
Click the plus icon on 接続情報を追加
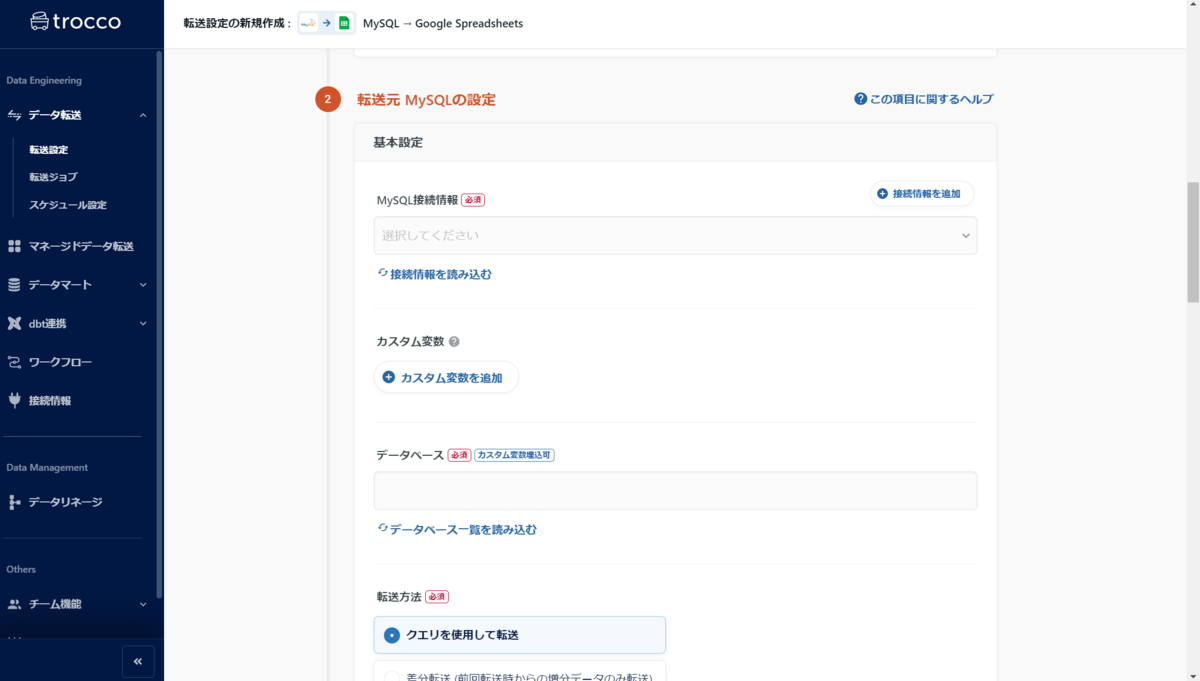click(882, 194)
